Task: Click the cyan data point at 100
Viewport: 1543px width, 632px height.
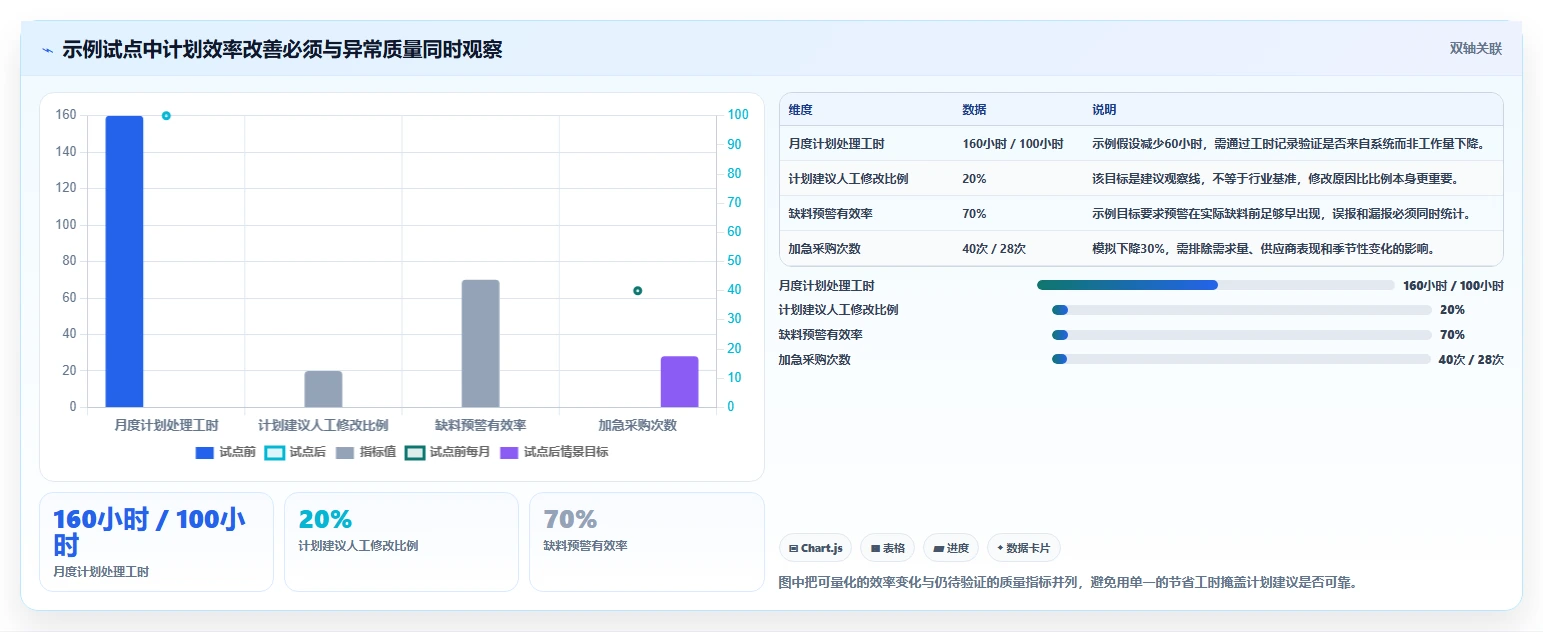Action: (x=166, y=116)
